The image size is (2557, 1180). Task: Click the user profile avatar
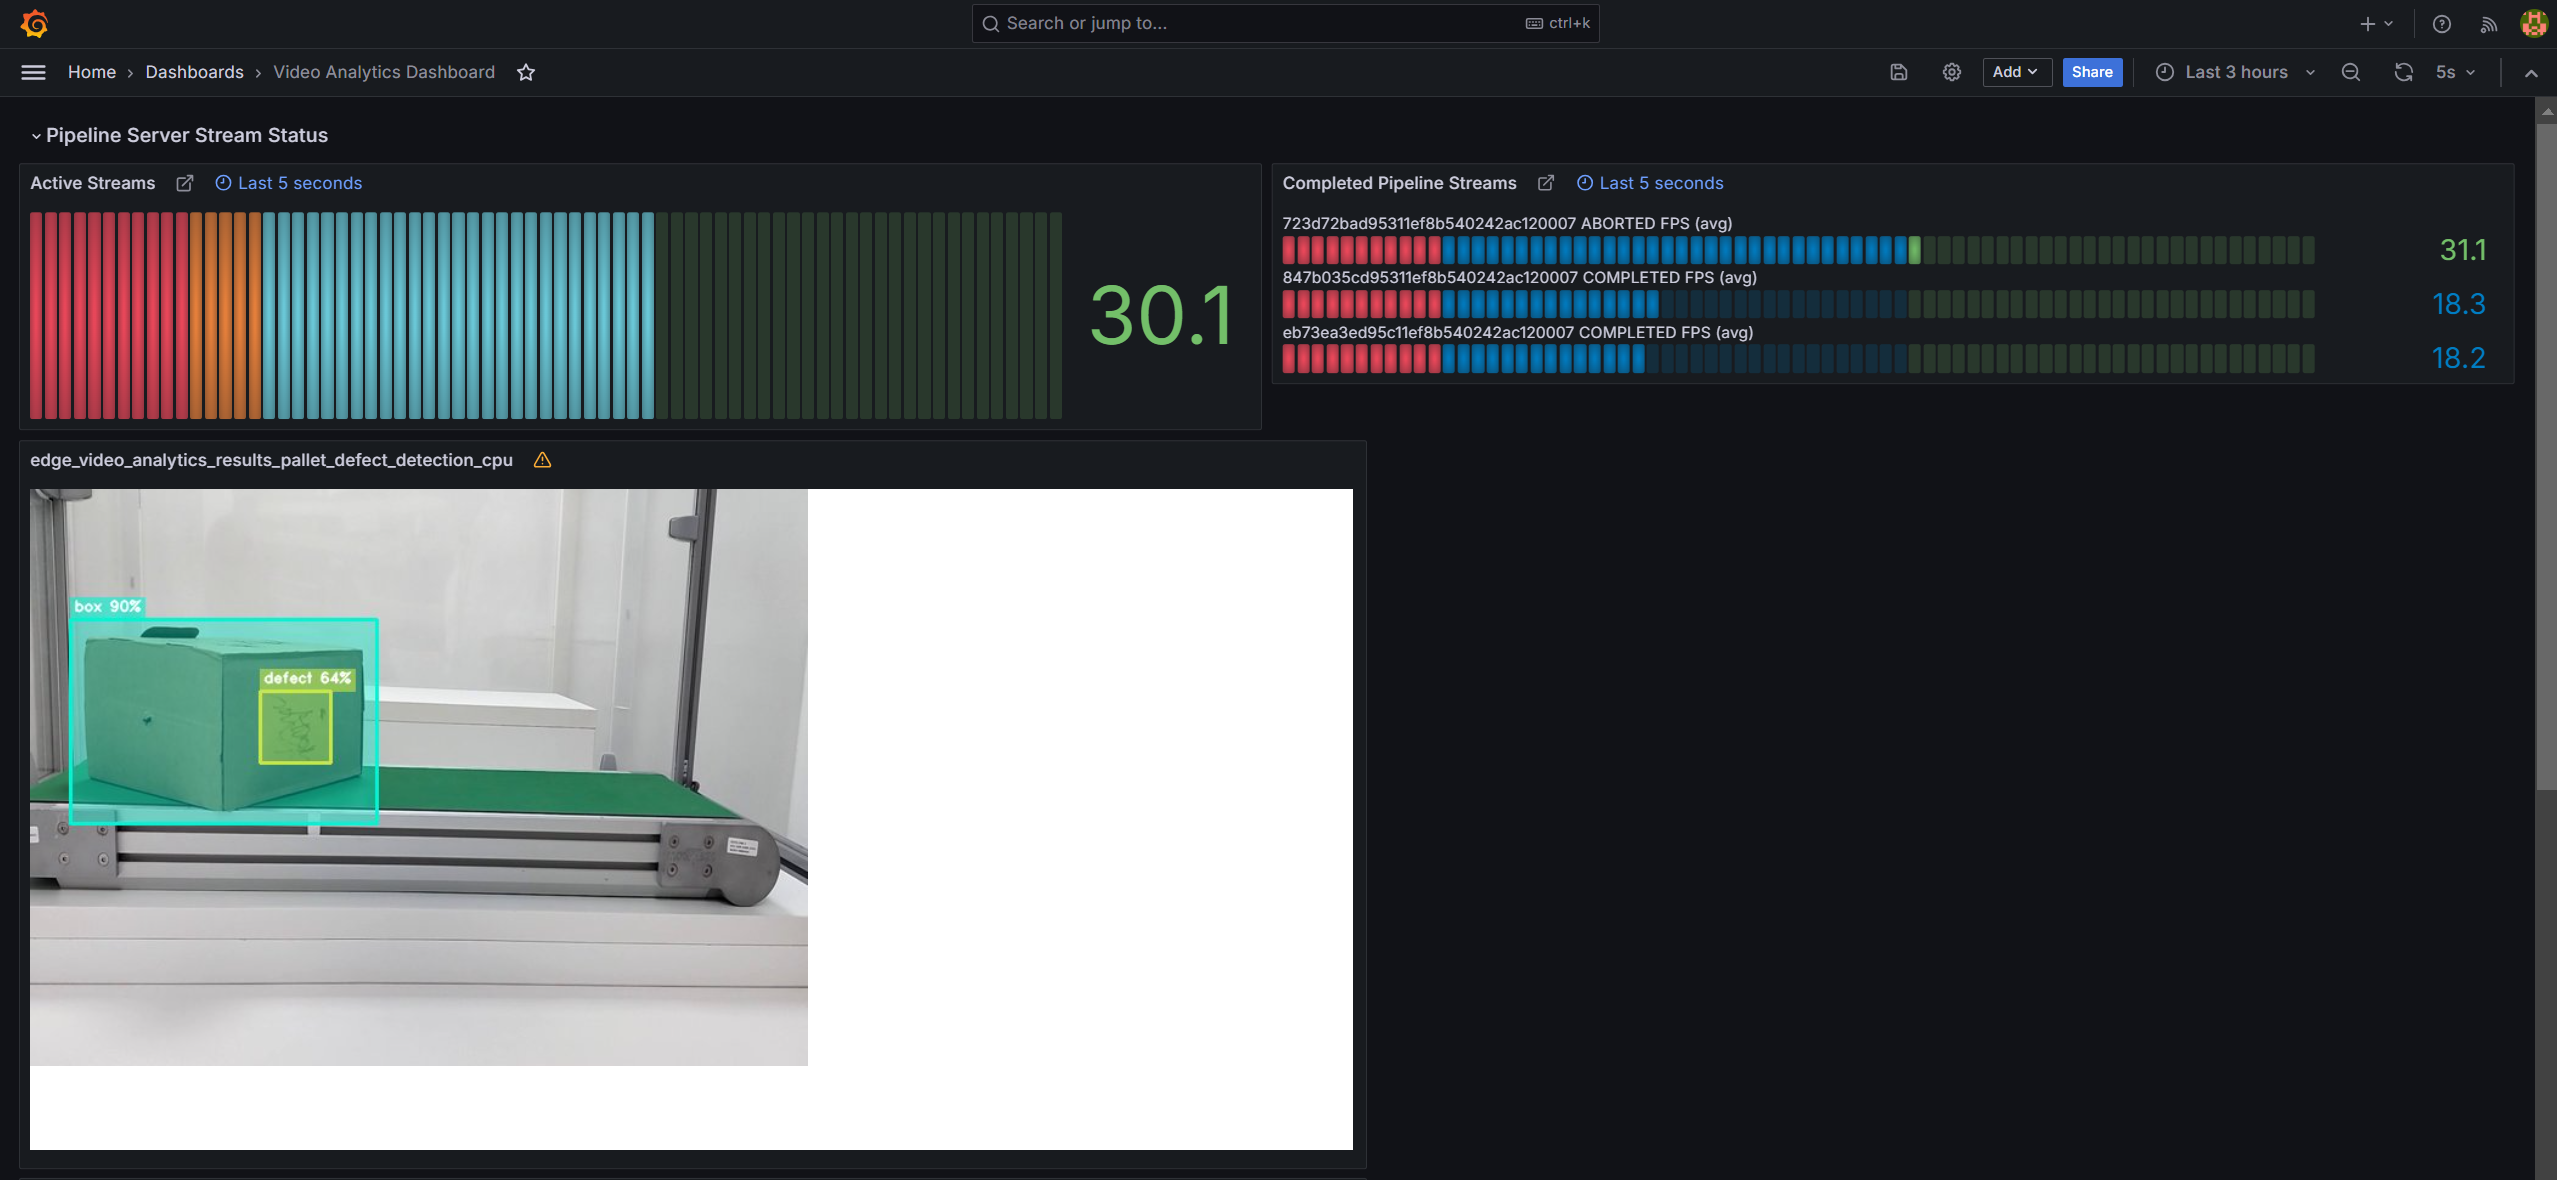click(x=2533, y=24)
